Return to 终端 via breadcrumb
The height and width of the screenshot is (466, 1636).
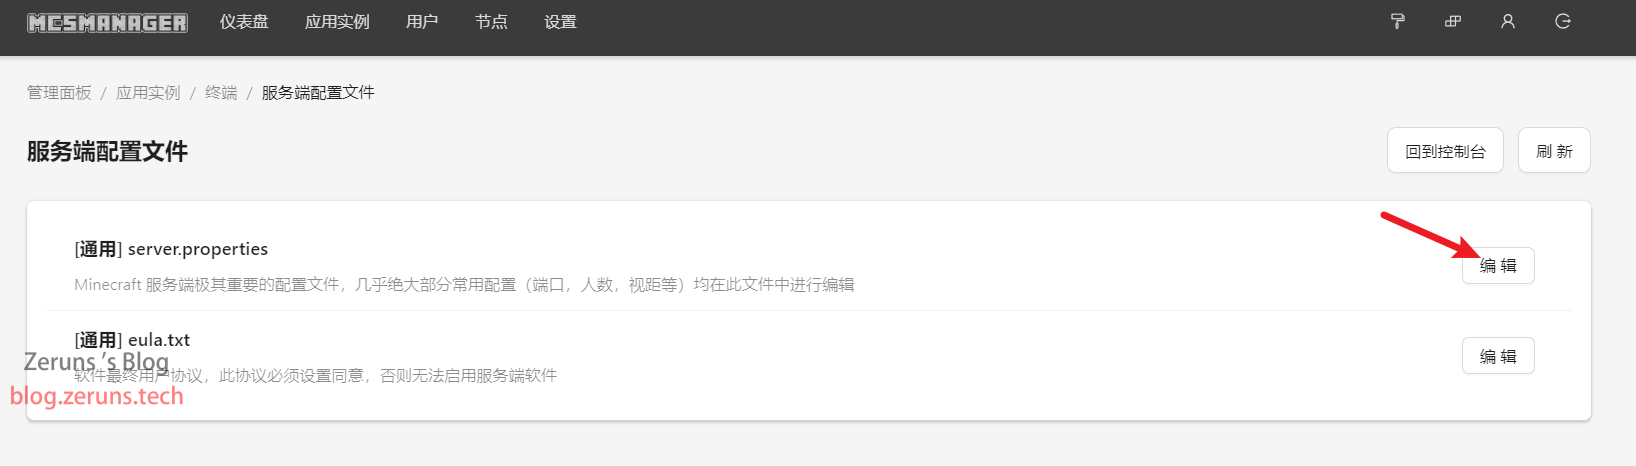pyautogui.click(x=221, y=92)
